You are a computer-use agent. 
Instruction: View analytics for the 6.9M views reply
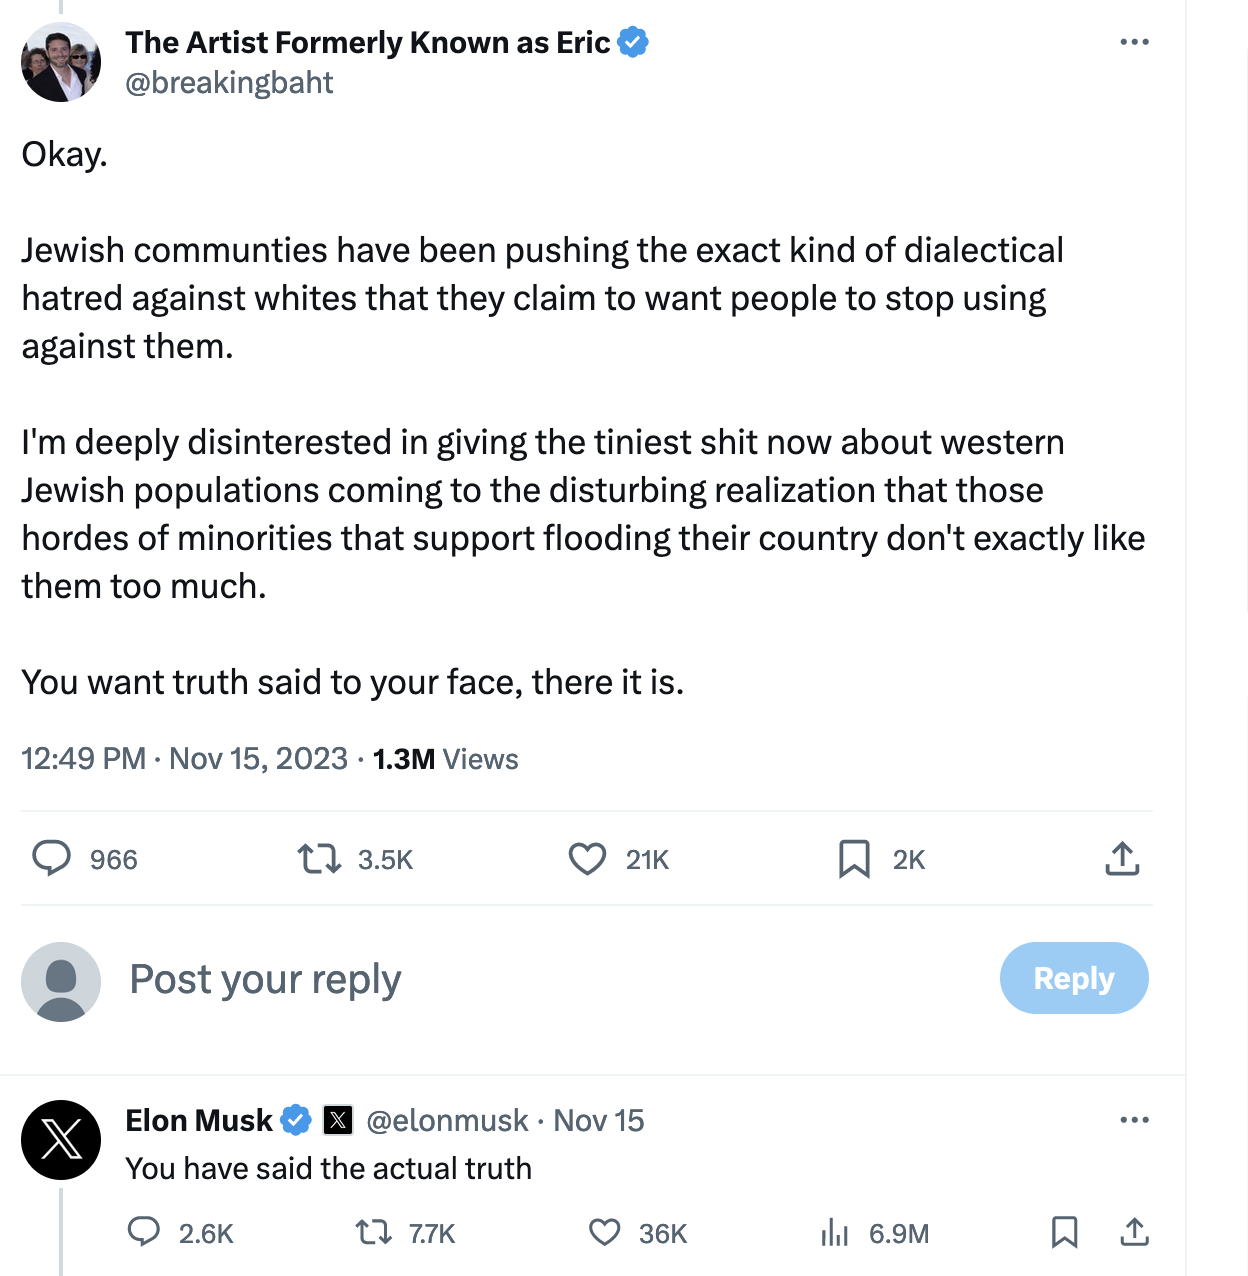pyautogui.click(x=834, y=1233)
